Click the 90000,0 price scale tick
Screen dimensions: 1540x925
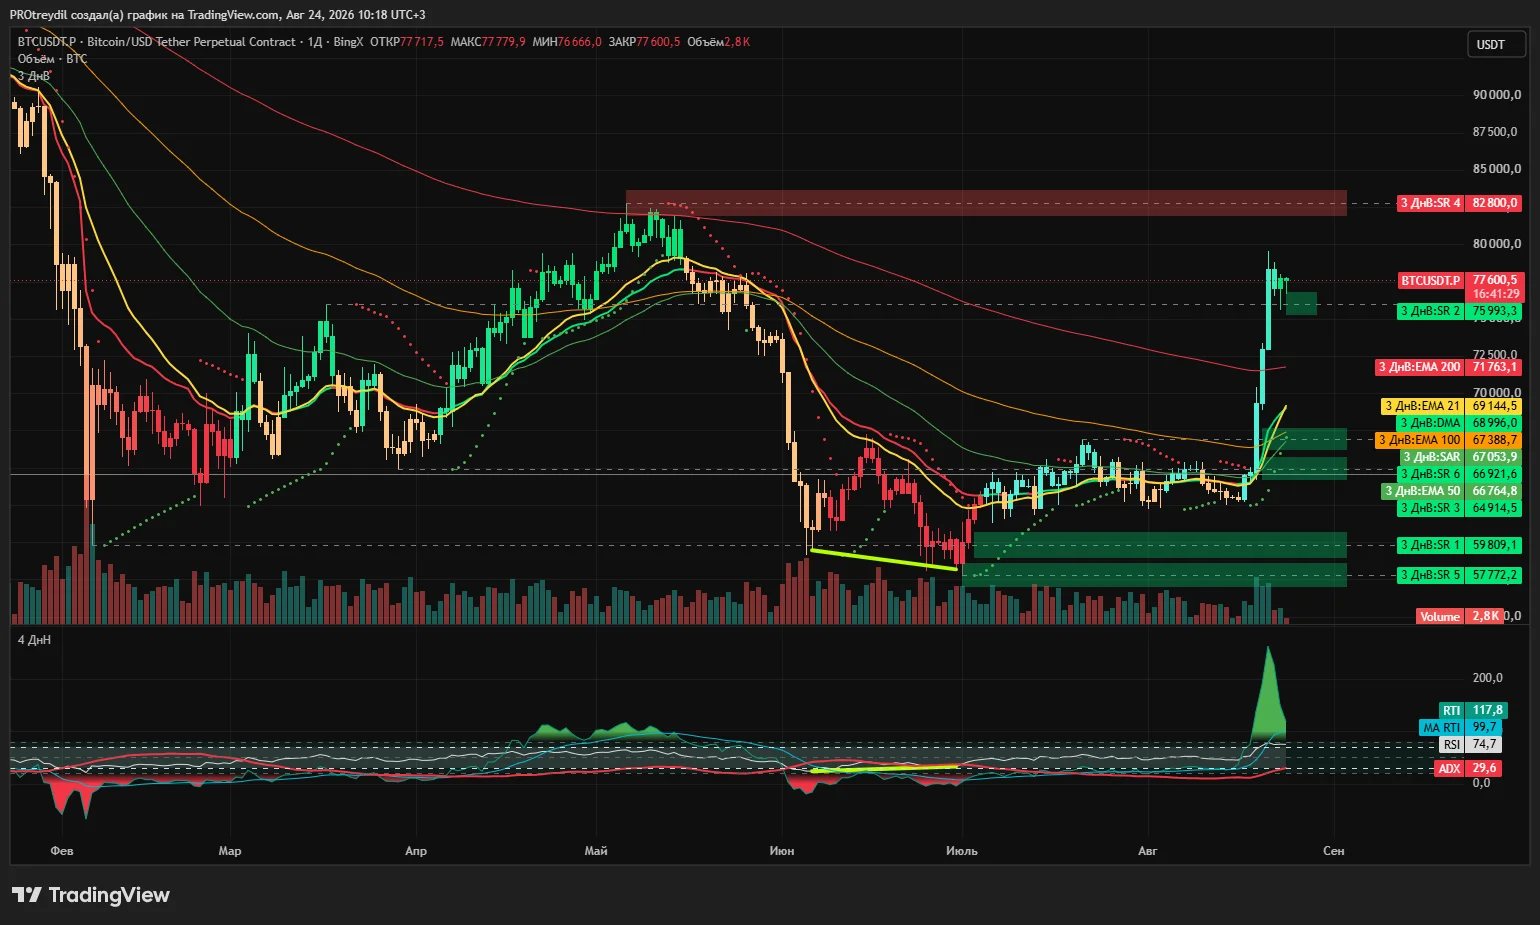(1496, 95)
